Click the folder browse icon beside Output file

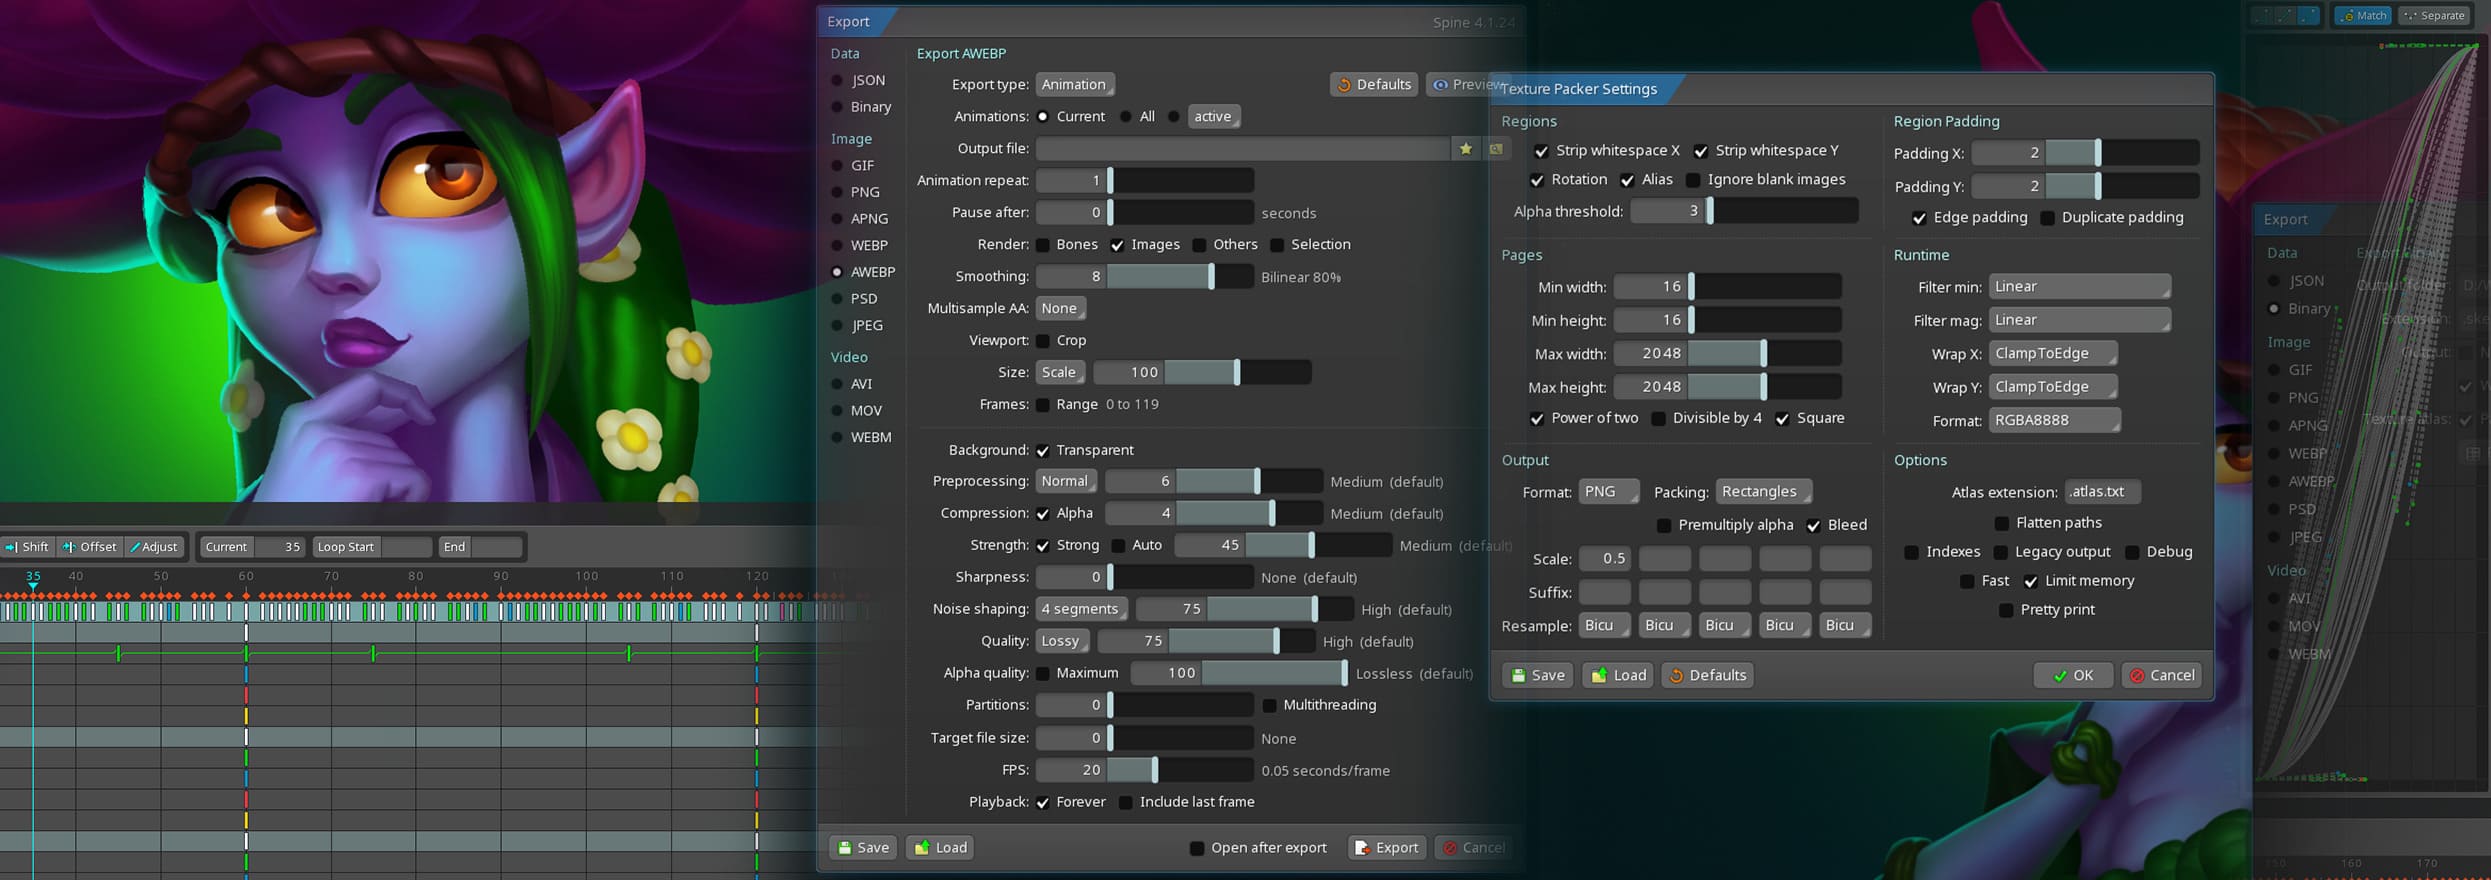(x=1496, y=149)
